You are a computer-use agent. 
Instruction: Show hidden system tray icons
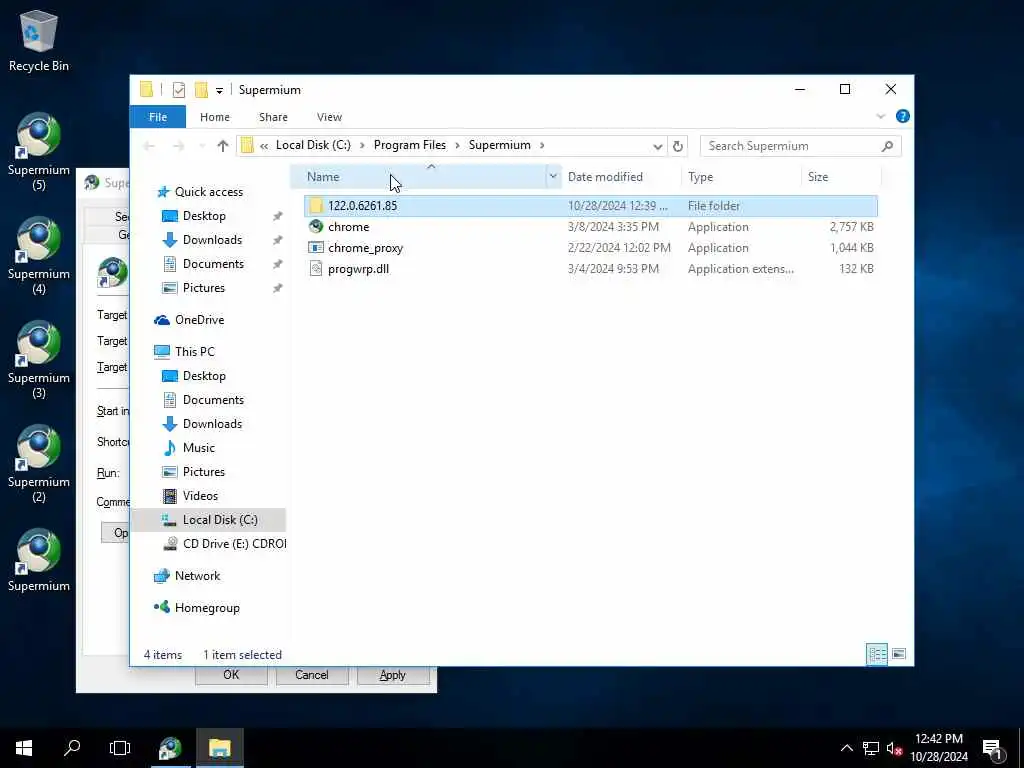(846, 748)
